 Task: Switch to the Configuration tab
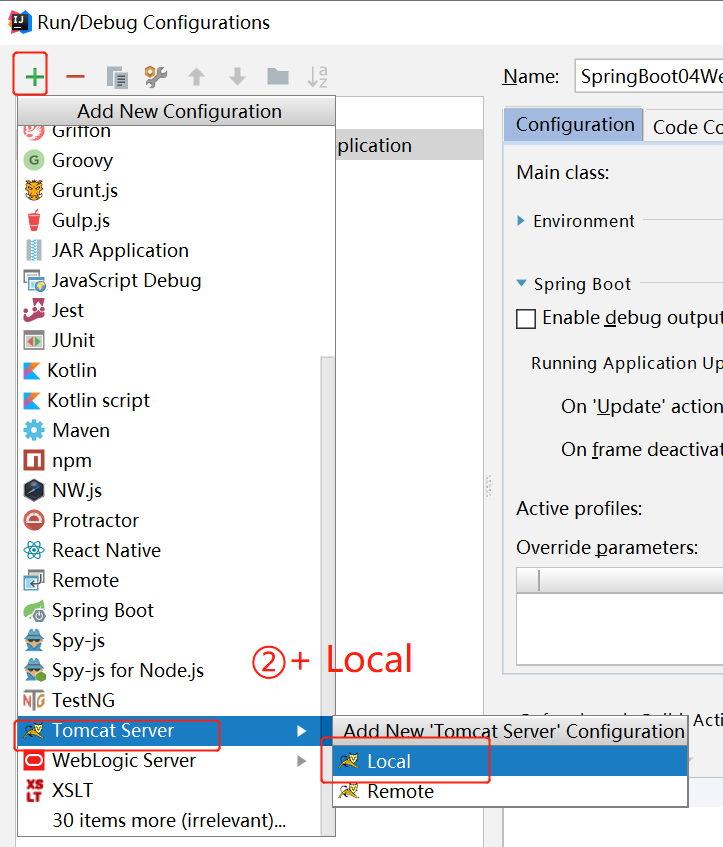[x=574, y=125]
